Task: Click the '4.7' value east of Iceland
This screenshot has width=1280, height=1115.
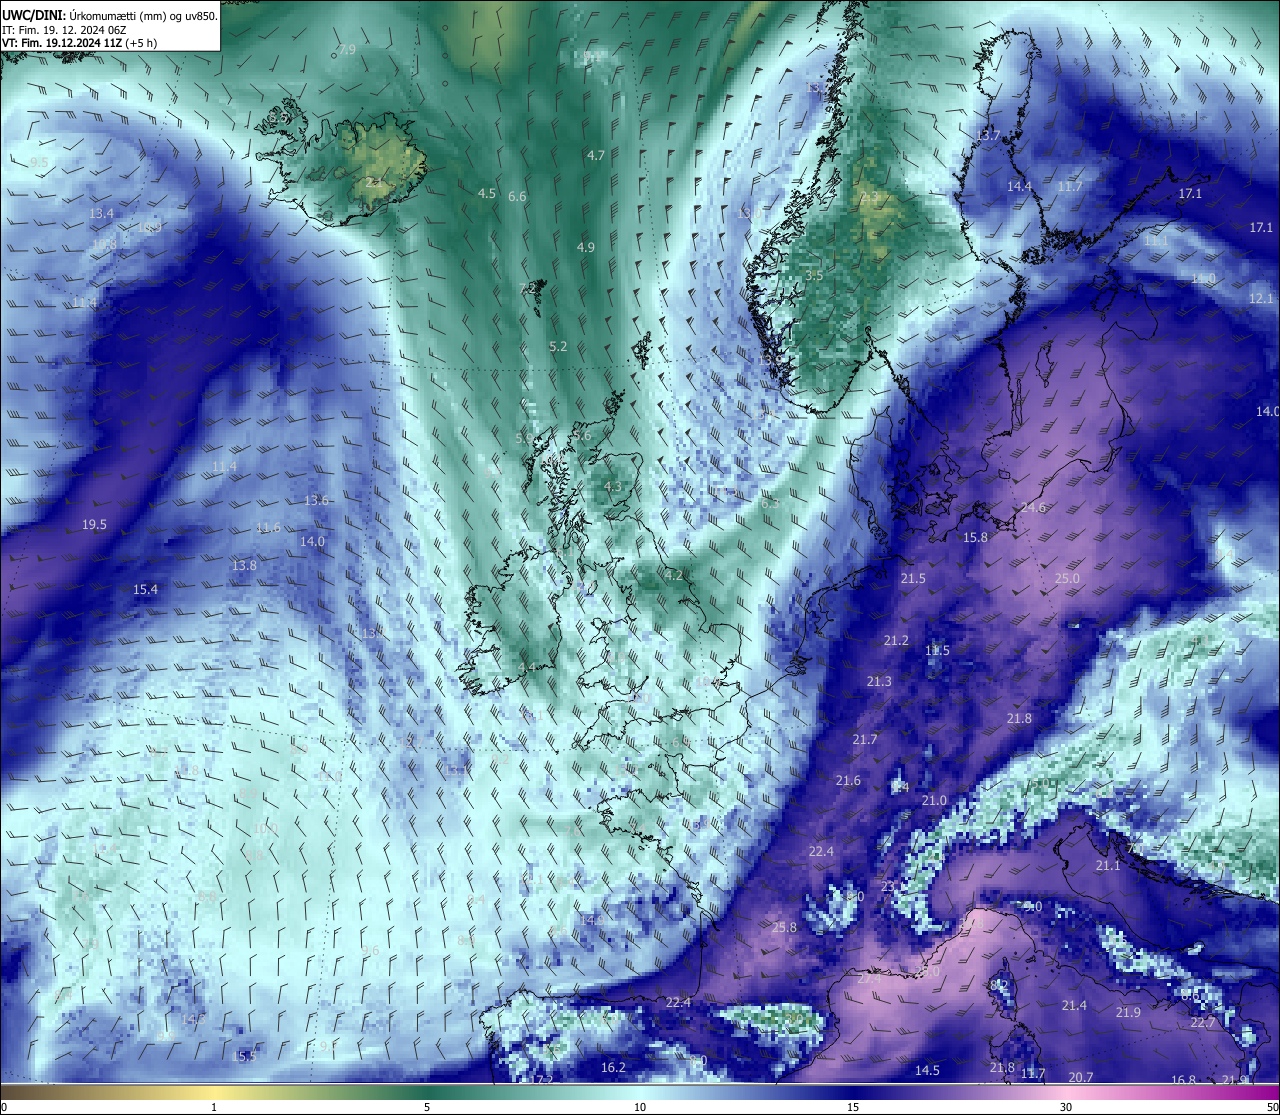Action: (x=596, y=155)
